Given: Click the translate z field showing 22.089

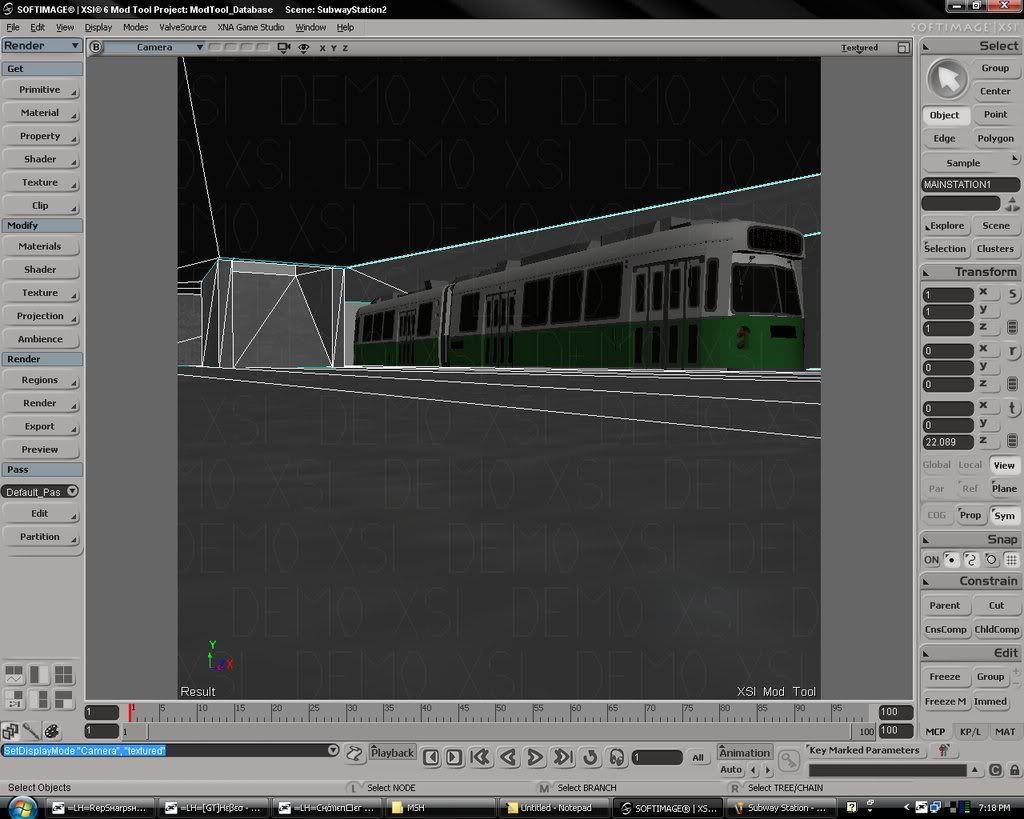Looking at the screenshot, I should [x=948, y=442].
